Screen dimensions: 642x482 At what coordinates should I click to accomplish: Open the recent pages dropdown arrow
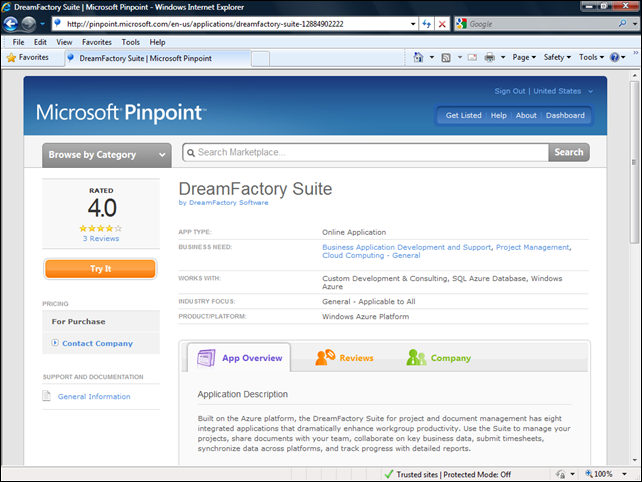tap(43, 24)
